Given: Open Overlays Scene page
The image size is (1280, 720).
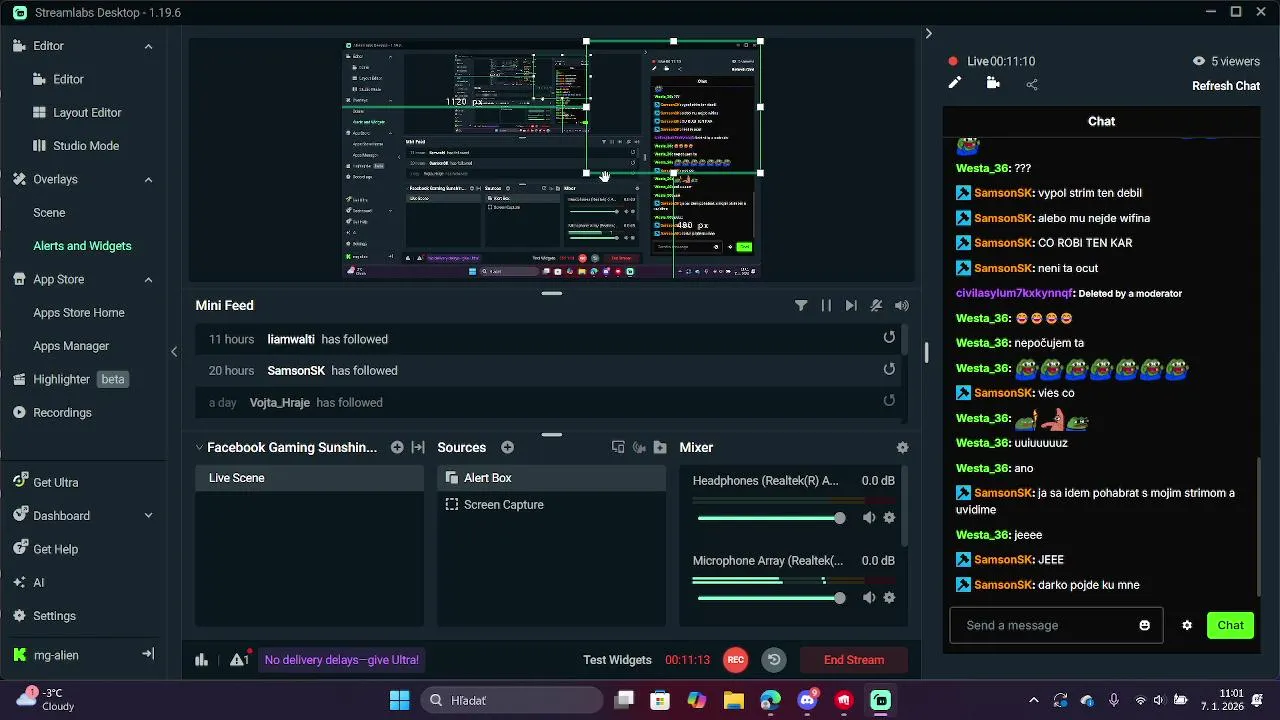Looking at the screenshot, I should pyautogui.click(x=49, y=213).
